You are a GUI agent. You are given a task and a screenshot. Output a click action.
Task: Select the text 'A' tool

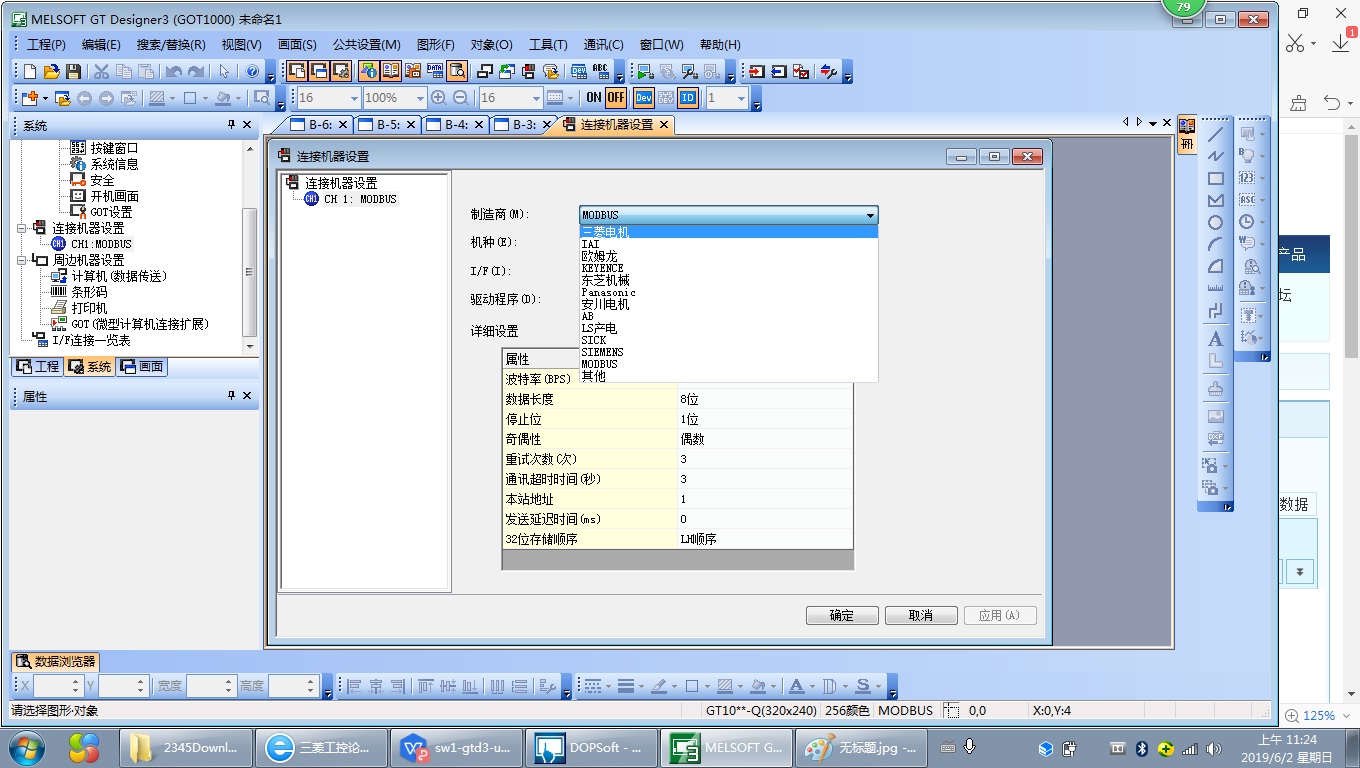(1215, 339)
